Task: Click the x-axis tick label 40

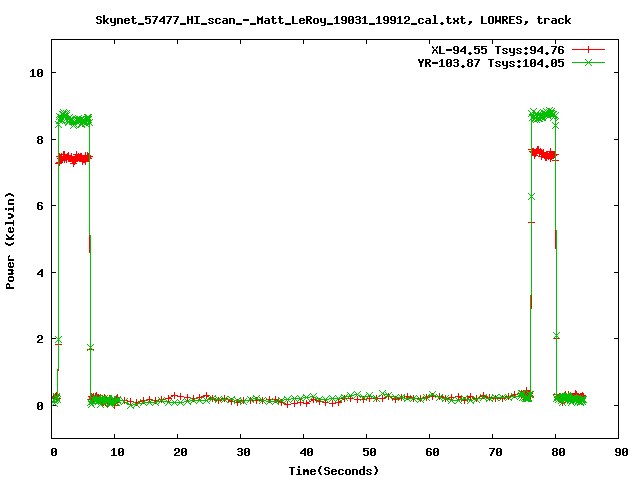Action: tap(306, 452)
